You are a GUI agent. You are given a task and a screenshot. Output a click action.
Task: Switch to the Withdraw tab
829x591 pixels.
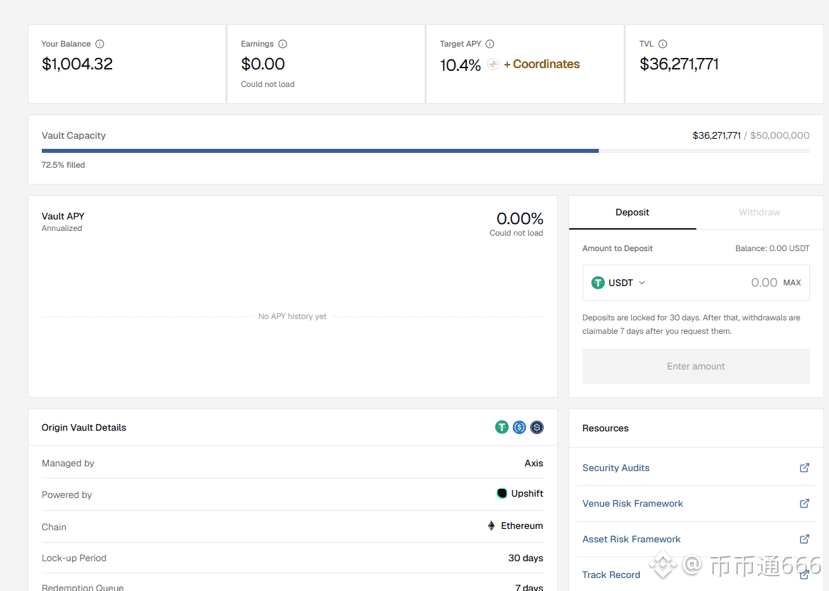click(x=759, y=213)
